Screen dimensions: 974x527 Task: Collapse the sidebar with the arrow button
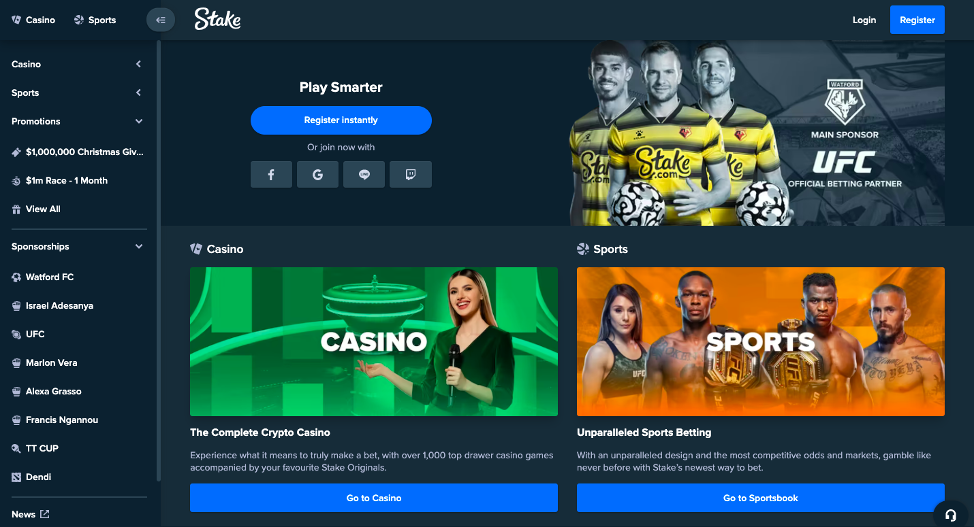(160, 20)
